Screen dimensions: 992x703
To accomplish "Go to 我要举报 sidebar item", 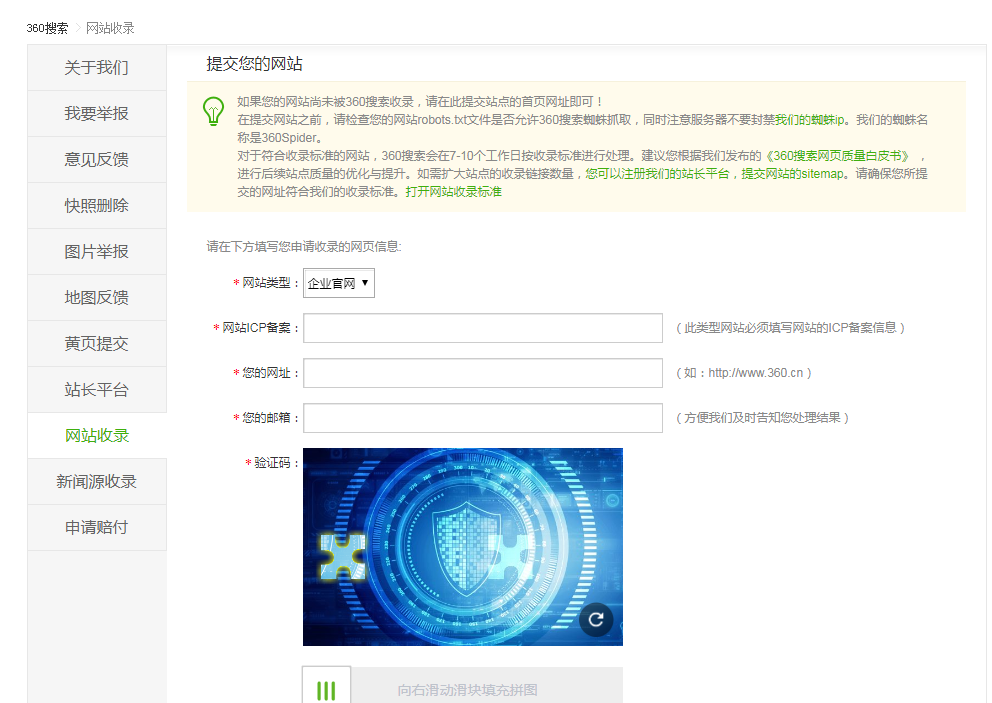I will pos(97,114).
